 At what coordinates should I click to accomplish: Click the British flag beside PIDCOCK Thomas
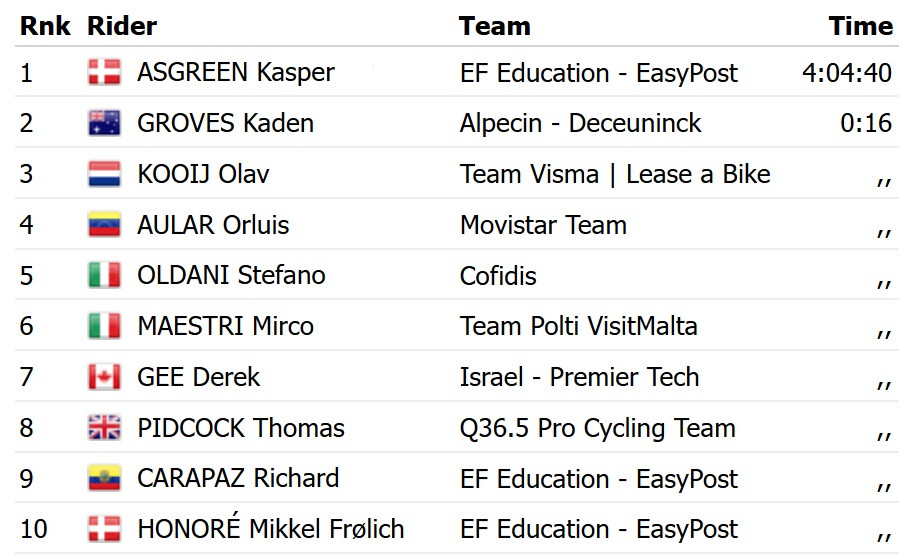(x=104, y=428)
